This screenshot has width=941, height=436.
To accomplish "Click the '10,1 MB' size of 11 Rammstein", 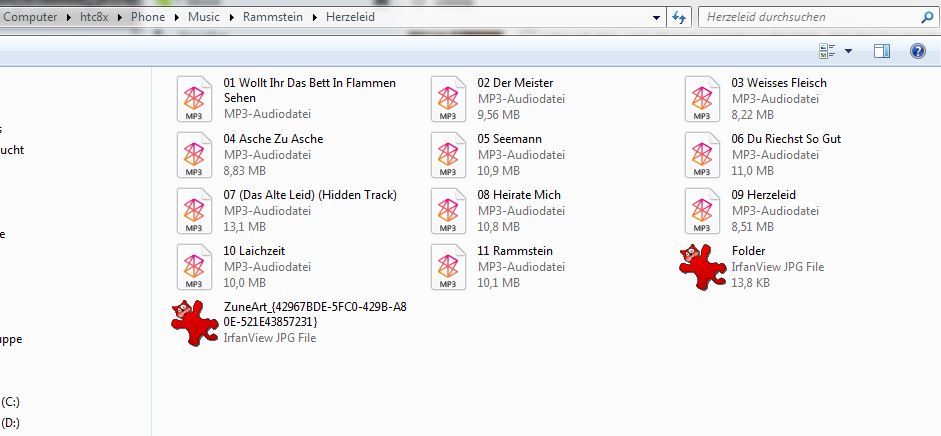I will [499, 282].
